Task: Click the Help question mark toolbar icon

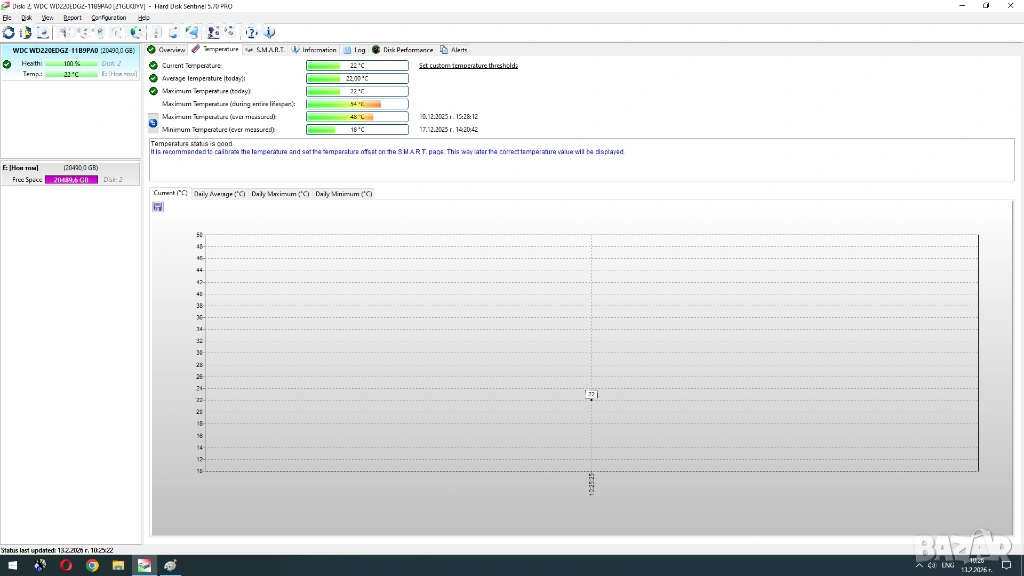Action: 252,33
